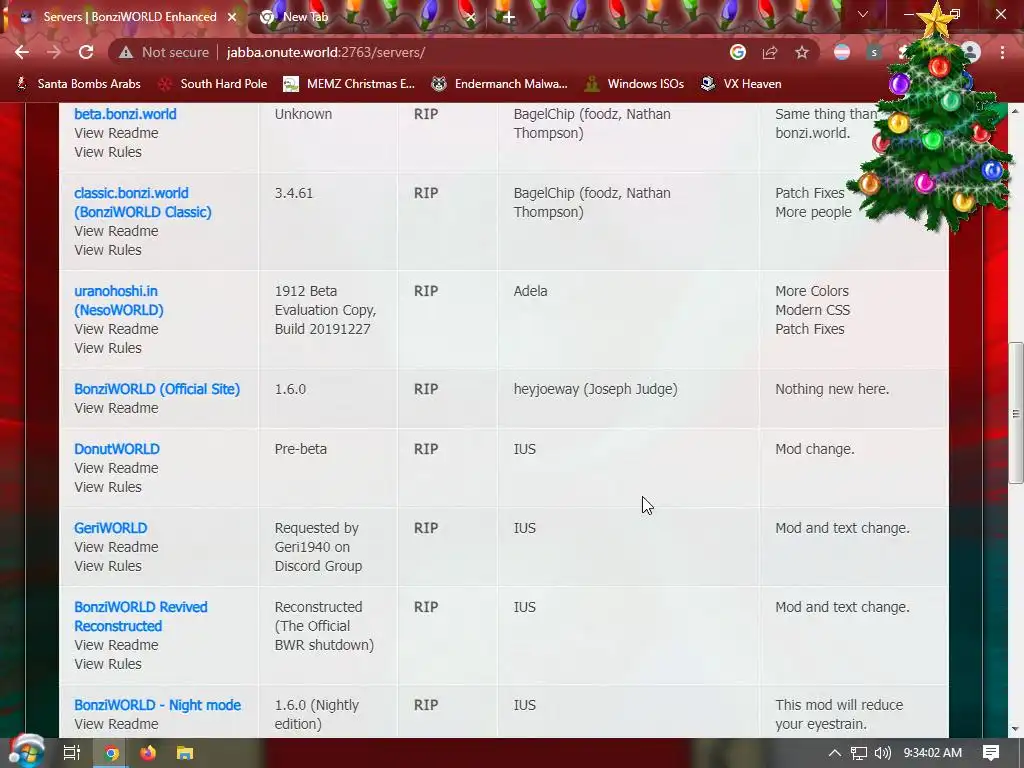Open the notification center icon
Screen dimensions: 1024x768
991,753
